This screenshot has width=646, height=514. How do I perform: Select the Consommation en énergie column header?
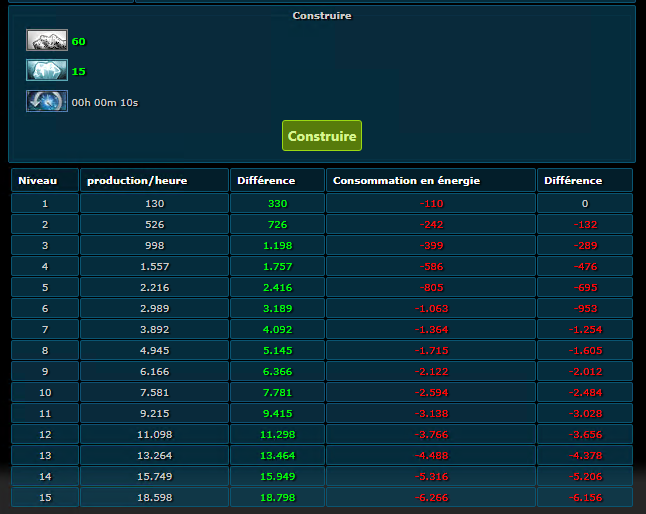click(407, 181)
